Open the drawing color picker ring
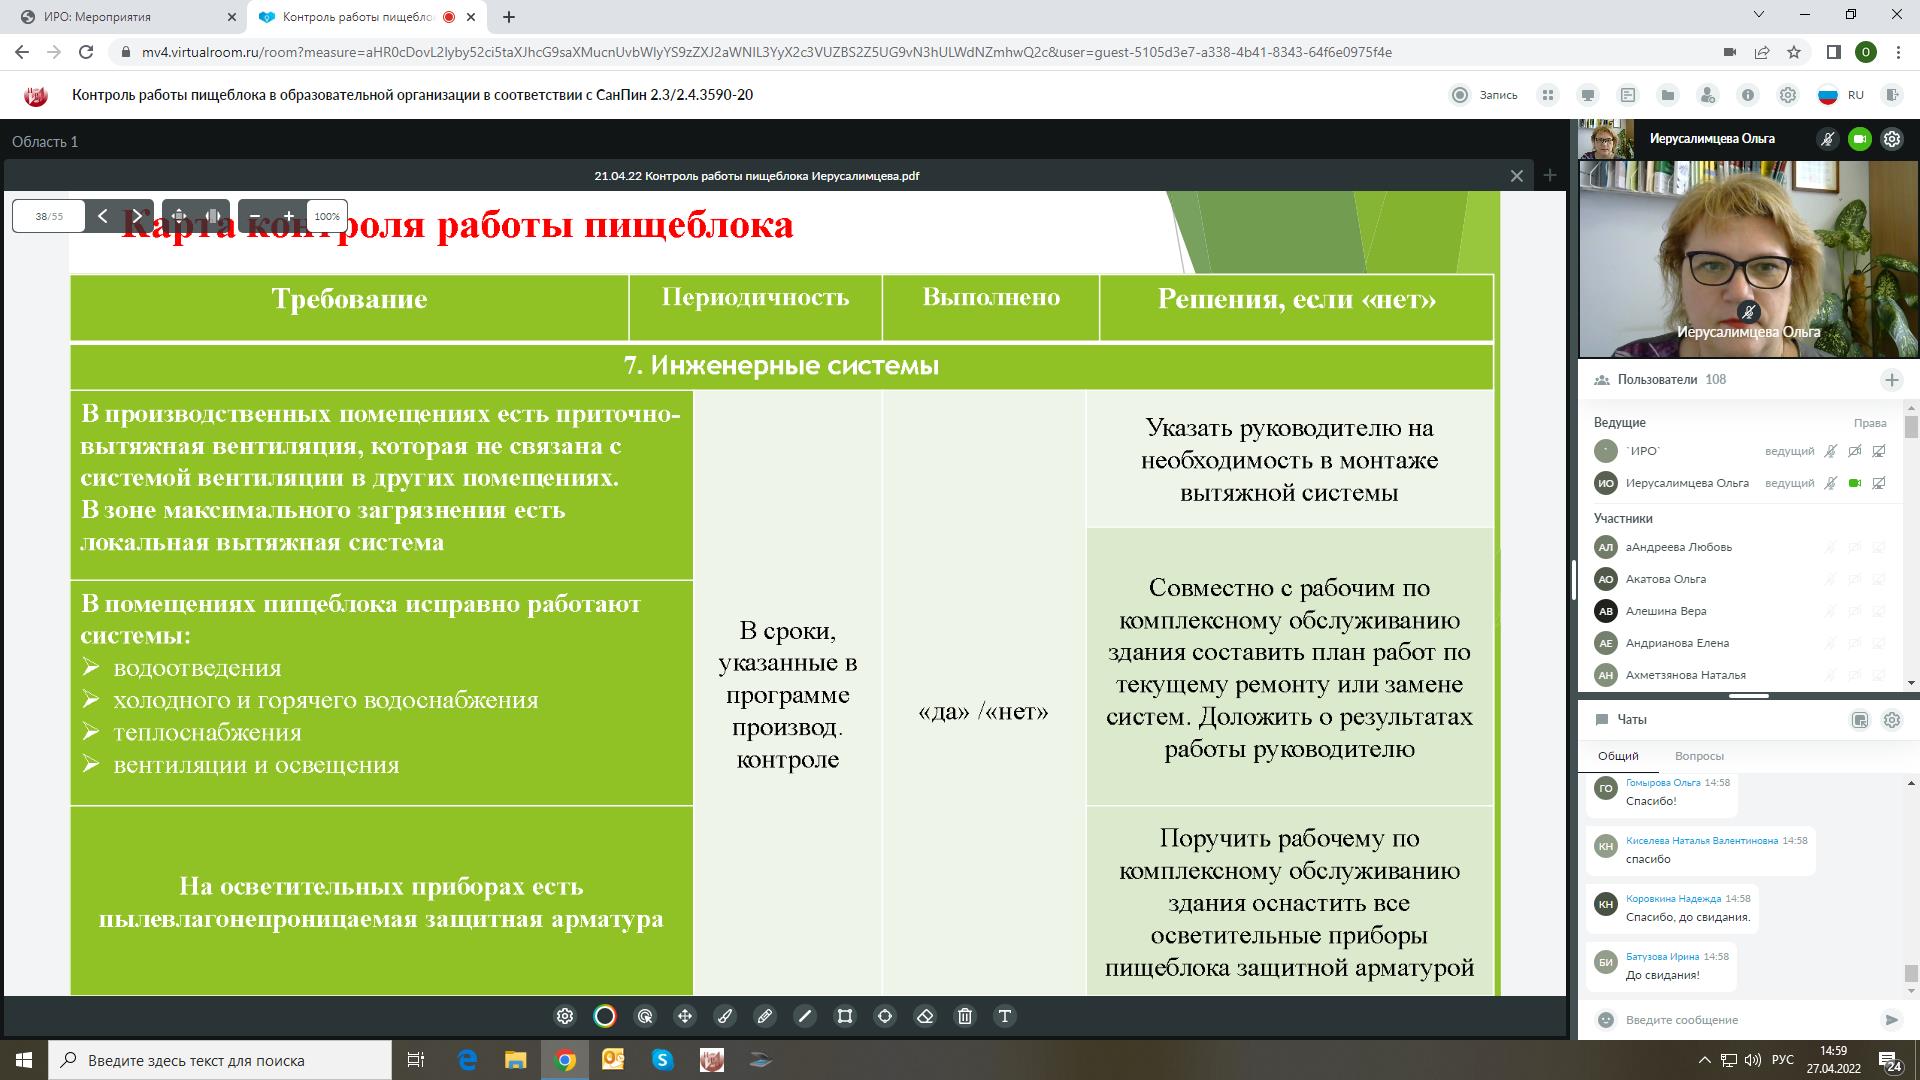Viewport: 1920px width, 1080px height. tap(605, 1016)
